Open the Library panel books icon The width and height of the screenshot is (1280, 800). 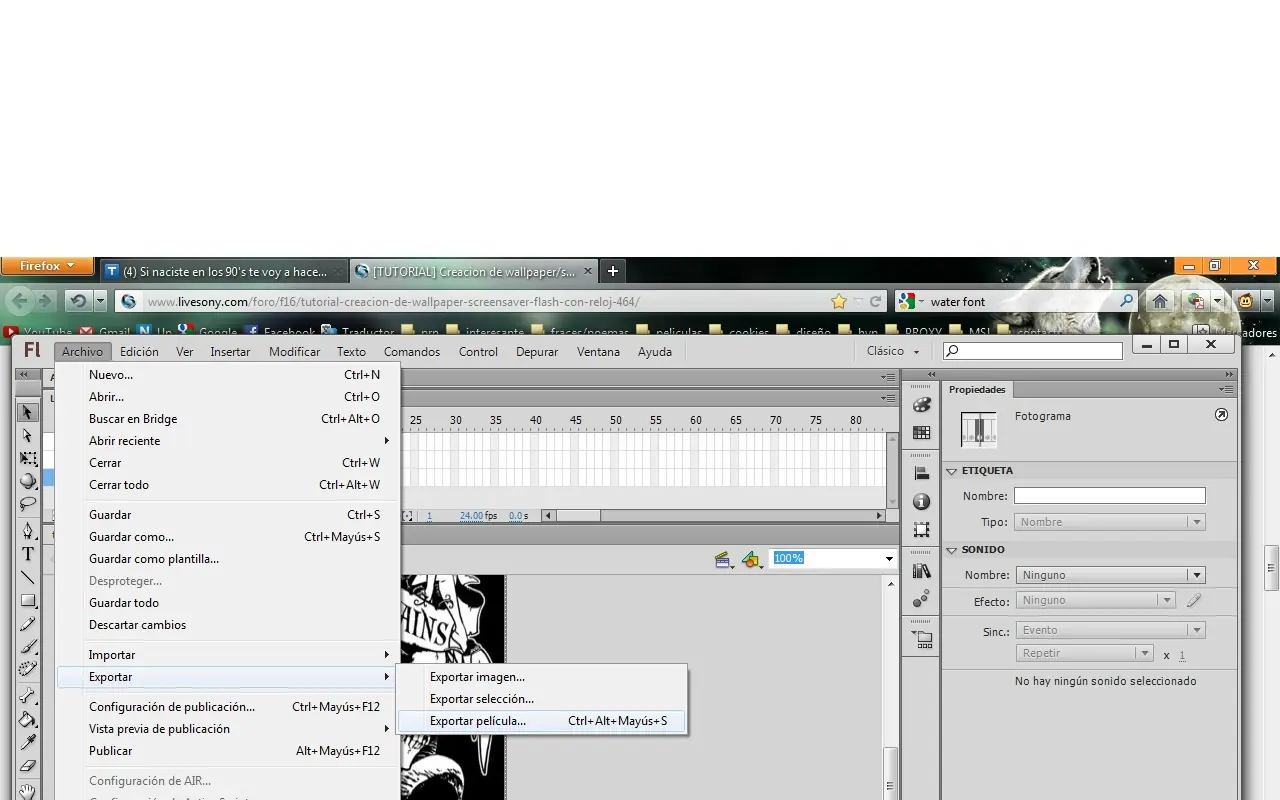pyautogui.click(x=921, y=571)
